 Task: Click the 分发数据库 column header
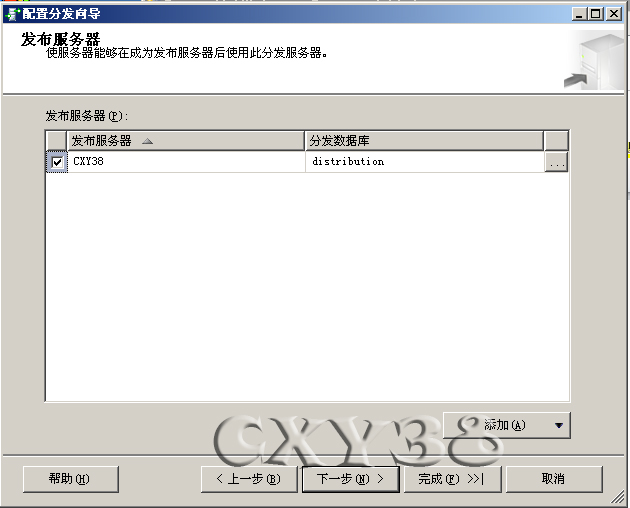coord(424,140)
